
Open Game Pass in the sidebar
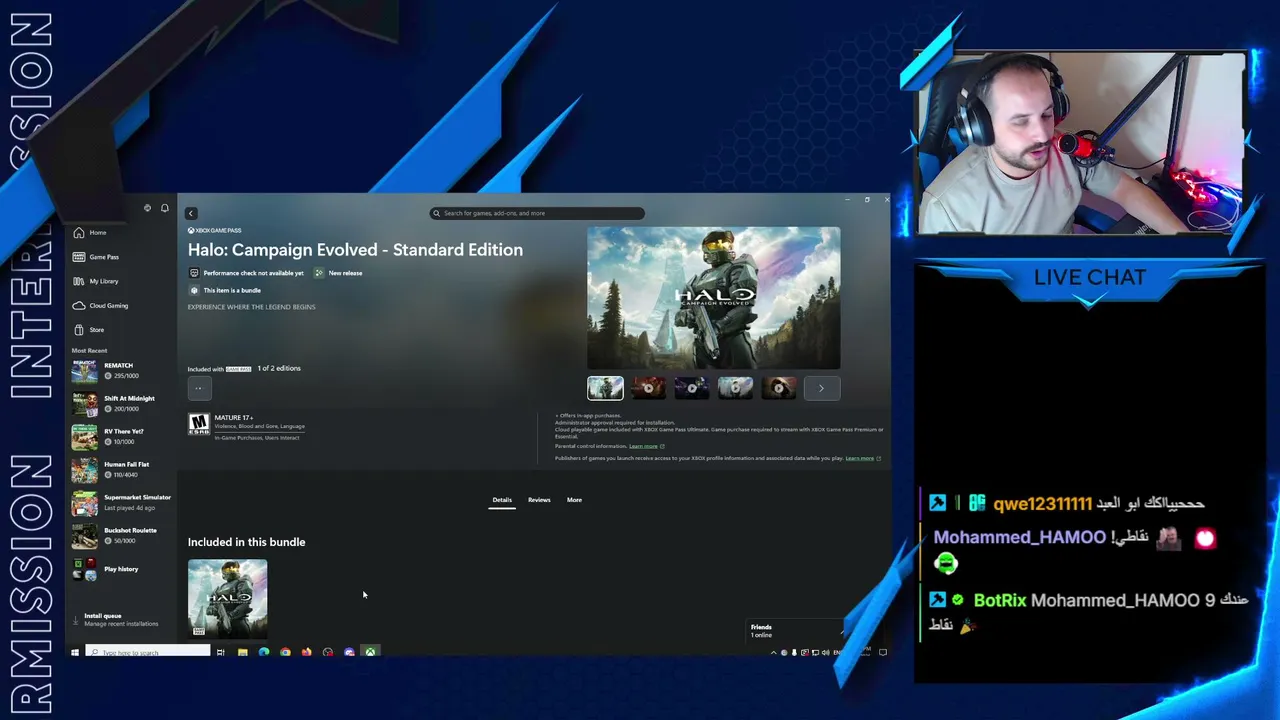96,257
